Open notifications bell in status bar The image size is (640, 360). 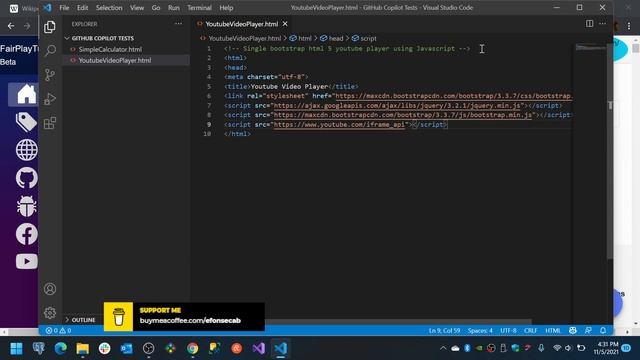pos(603,331)
